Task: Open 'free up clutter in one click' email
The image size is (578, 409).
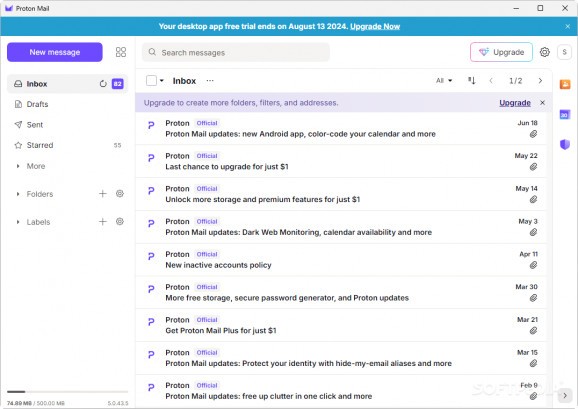Action: tap(341, 391)
